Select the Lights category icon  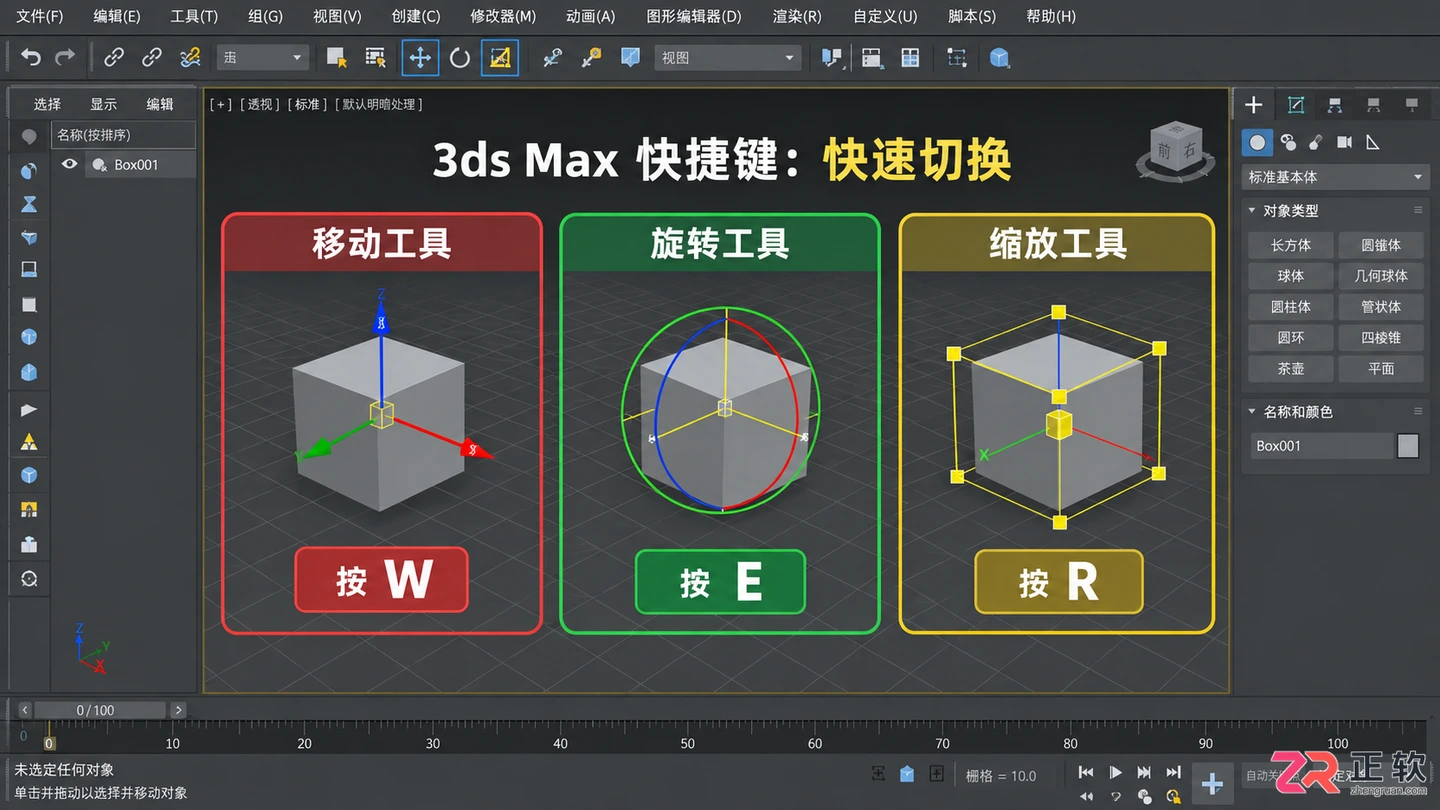(x=1316, y=143)
